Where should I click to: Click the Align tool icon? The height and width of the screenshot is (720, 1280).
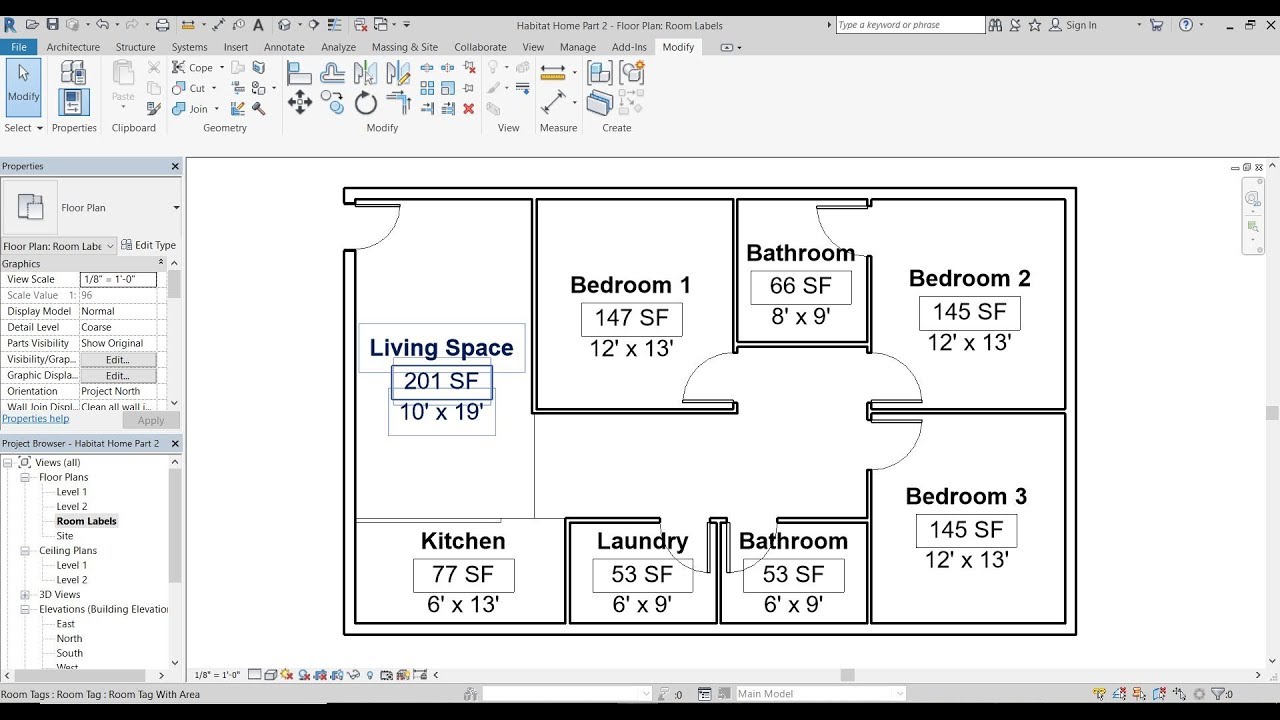299,72
